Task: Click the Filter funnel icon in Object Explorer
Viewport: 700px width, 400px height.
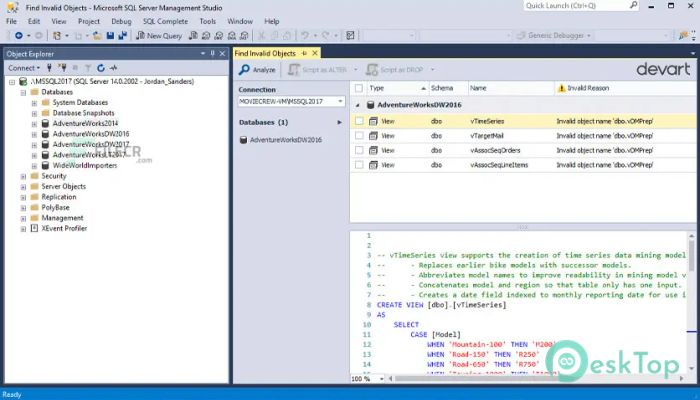Action: pyautogui.click(x=88, y=68)
